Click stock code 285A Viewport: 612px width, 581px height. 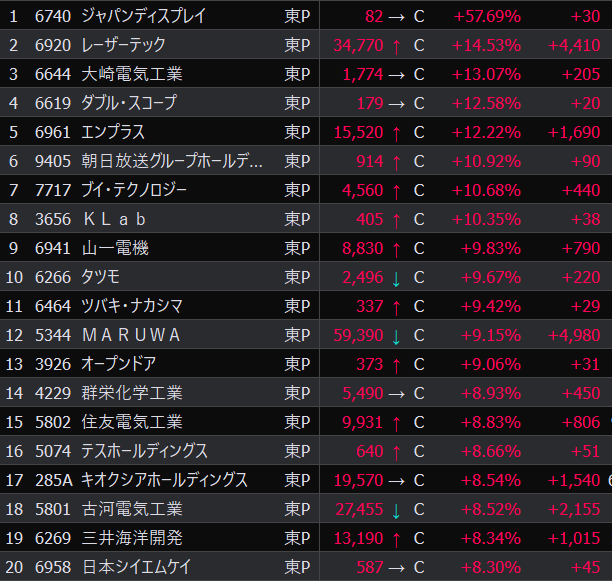pos(53,480)
